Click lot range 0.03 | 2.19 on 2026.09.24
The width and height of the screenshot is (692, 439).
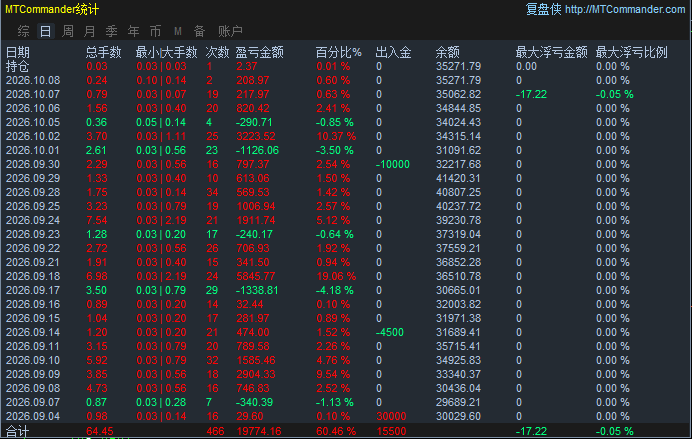pos(161,220)
